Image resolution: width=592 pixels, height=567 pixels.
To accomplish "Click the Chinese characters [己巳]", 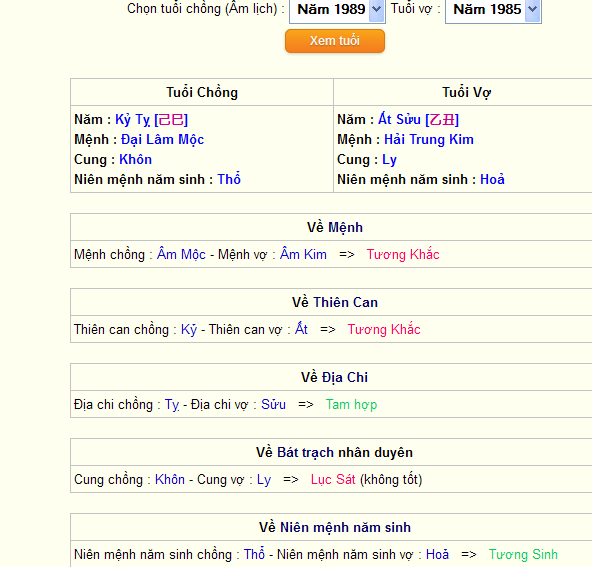I will coord(171,120).
